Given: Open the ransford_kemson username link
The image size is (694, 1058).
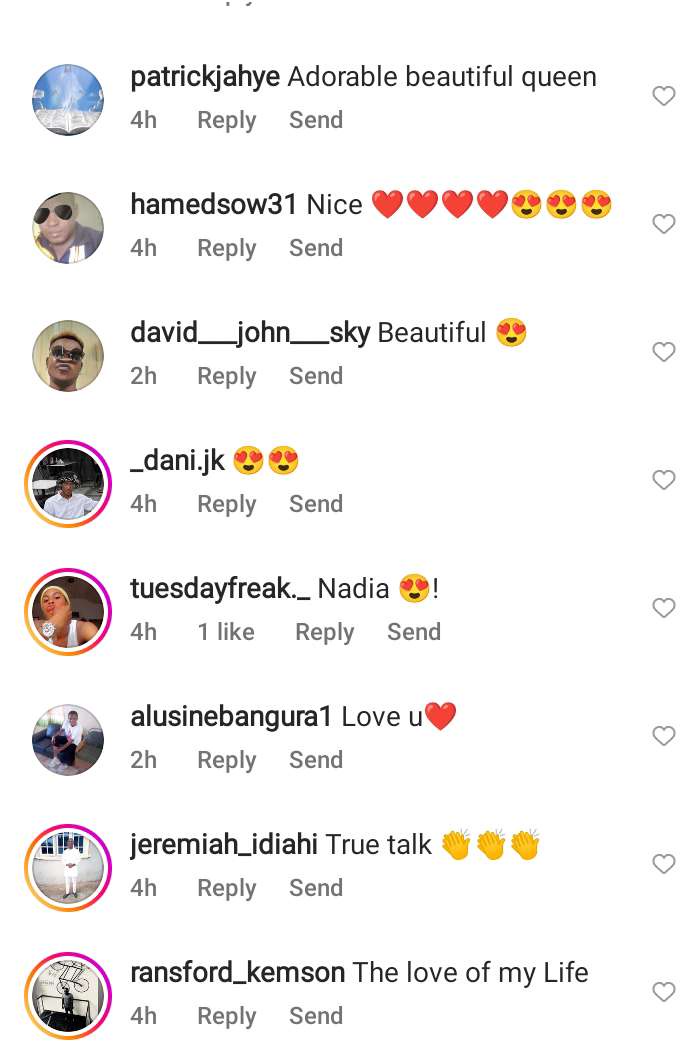Looking at the screenshot, I should coord(237,973).
